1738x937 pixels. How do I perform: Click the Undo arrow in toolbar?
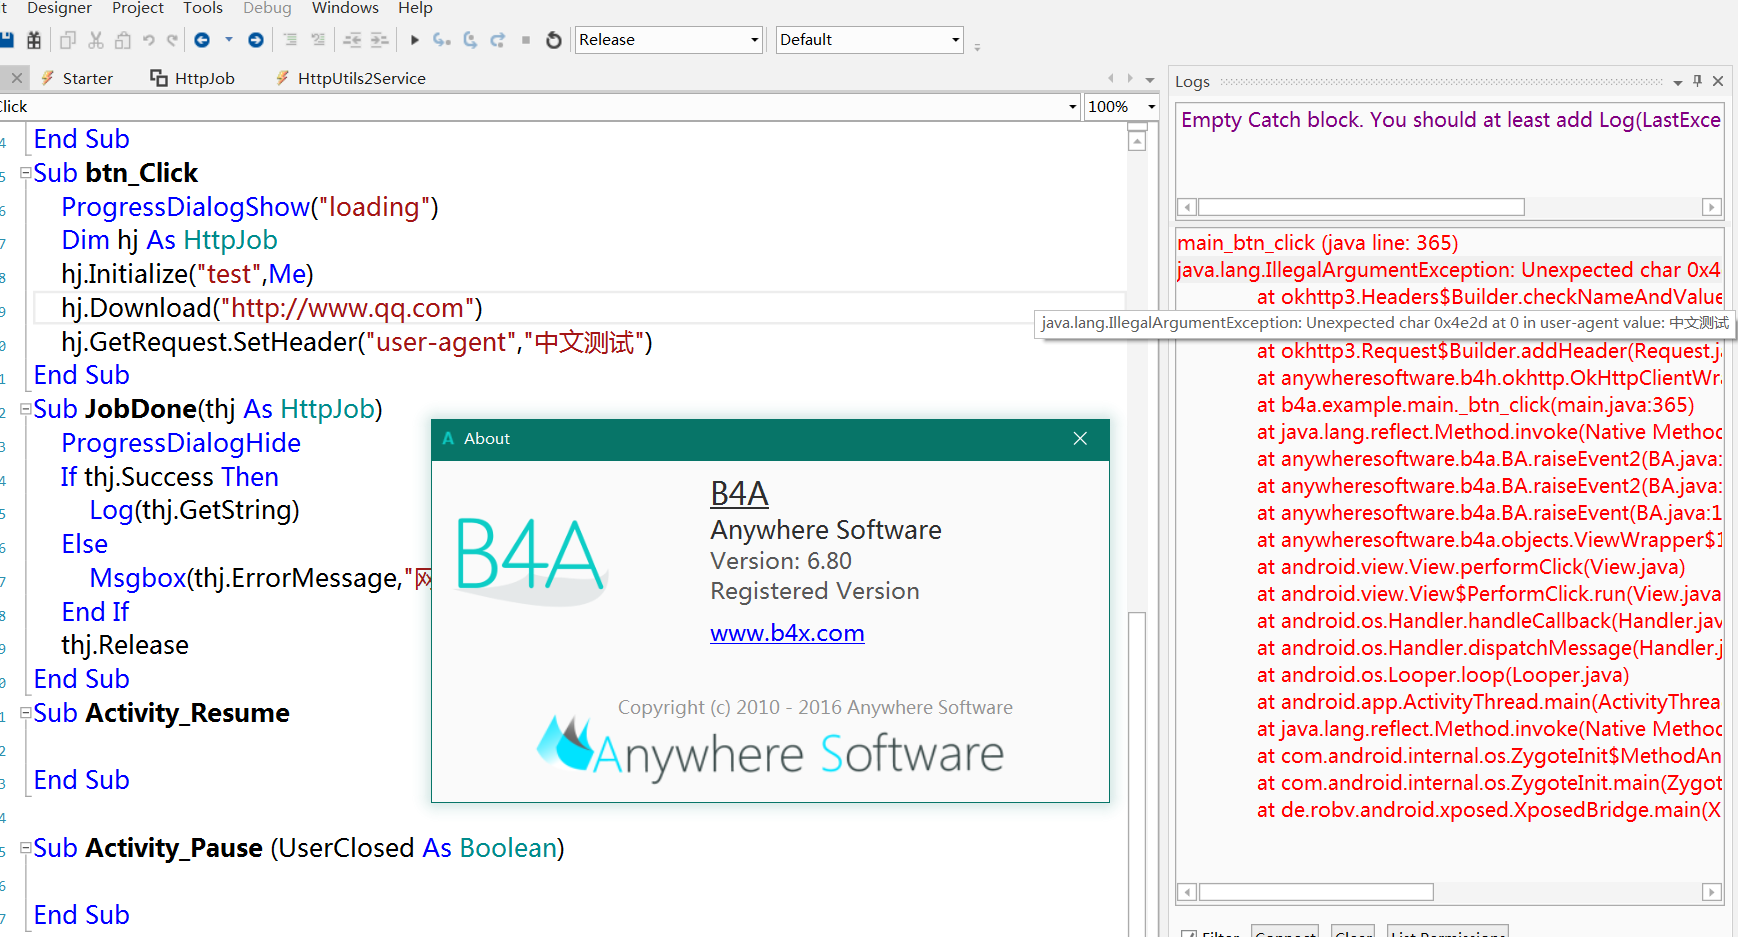148,40
